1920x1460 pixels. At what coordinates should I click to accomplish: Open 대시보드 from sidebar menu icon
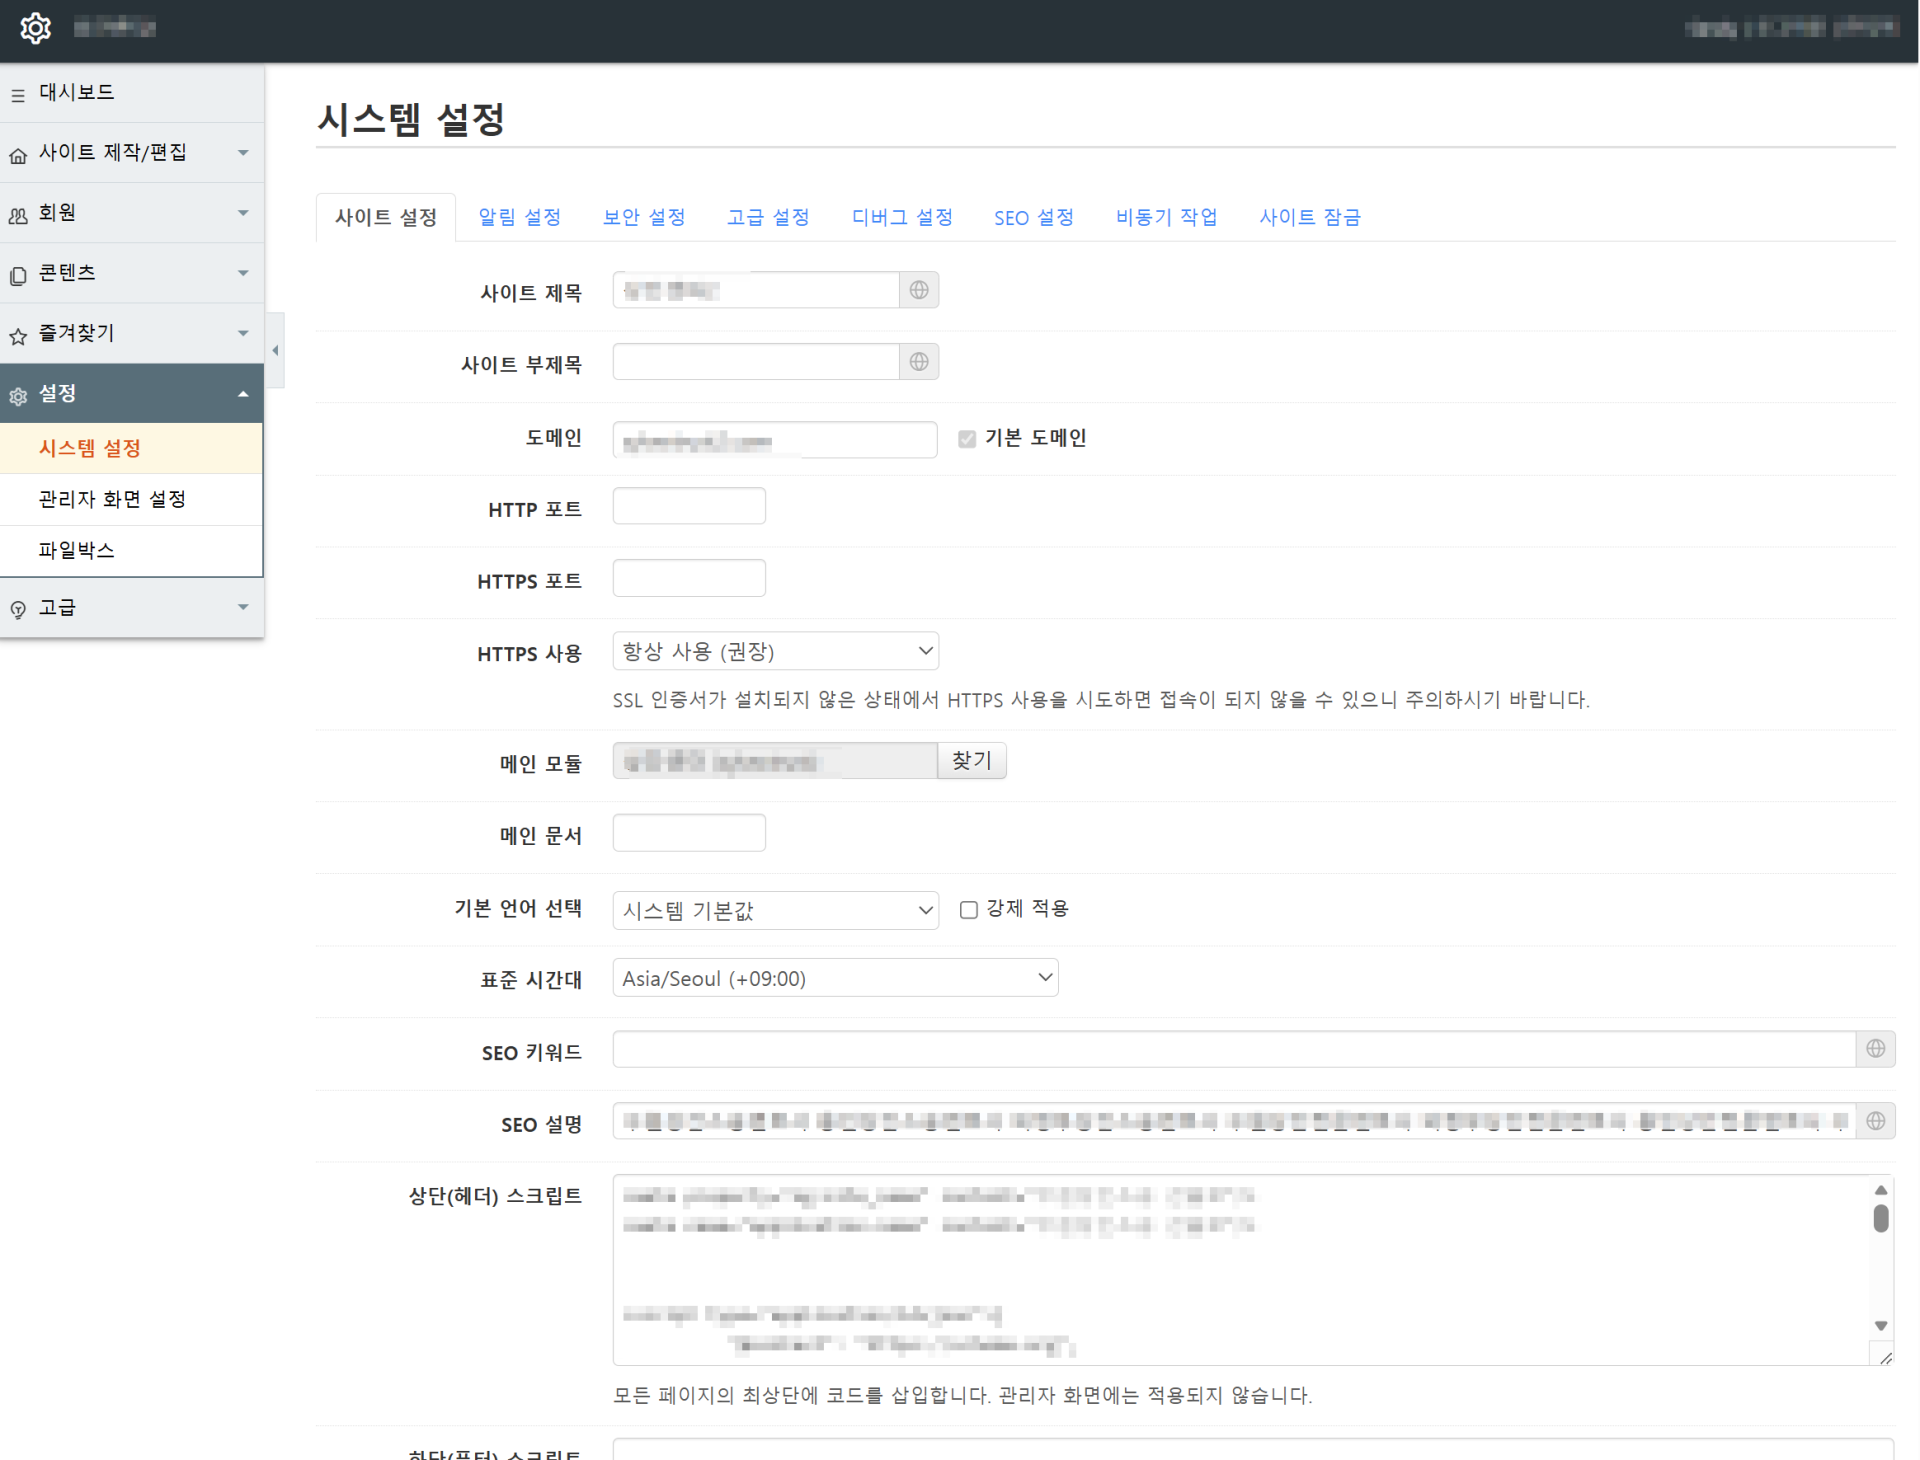[x=18, y=95]
